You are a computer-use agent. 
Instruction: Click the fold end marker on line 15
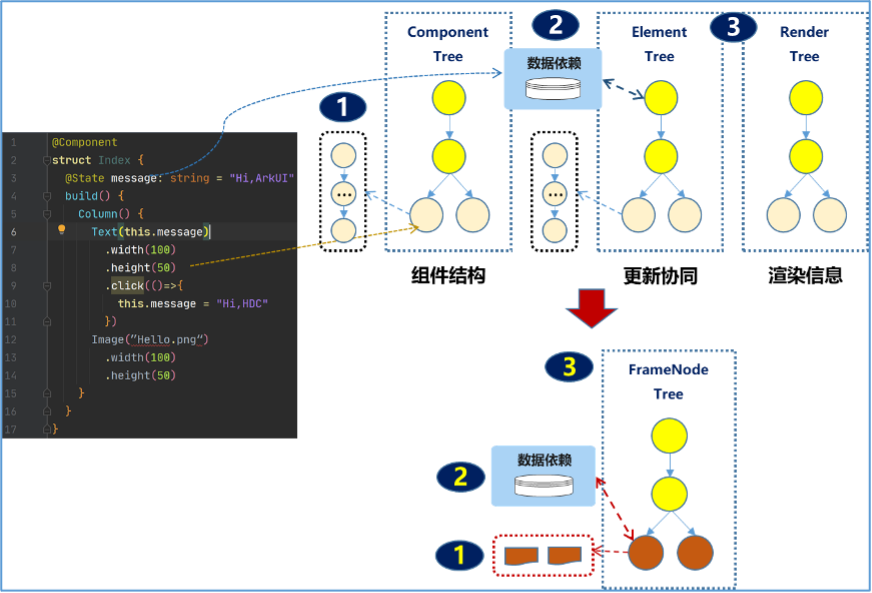47,393
